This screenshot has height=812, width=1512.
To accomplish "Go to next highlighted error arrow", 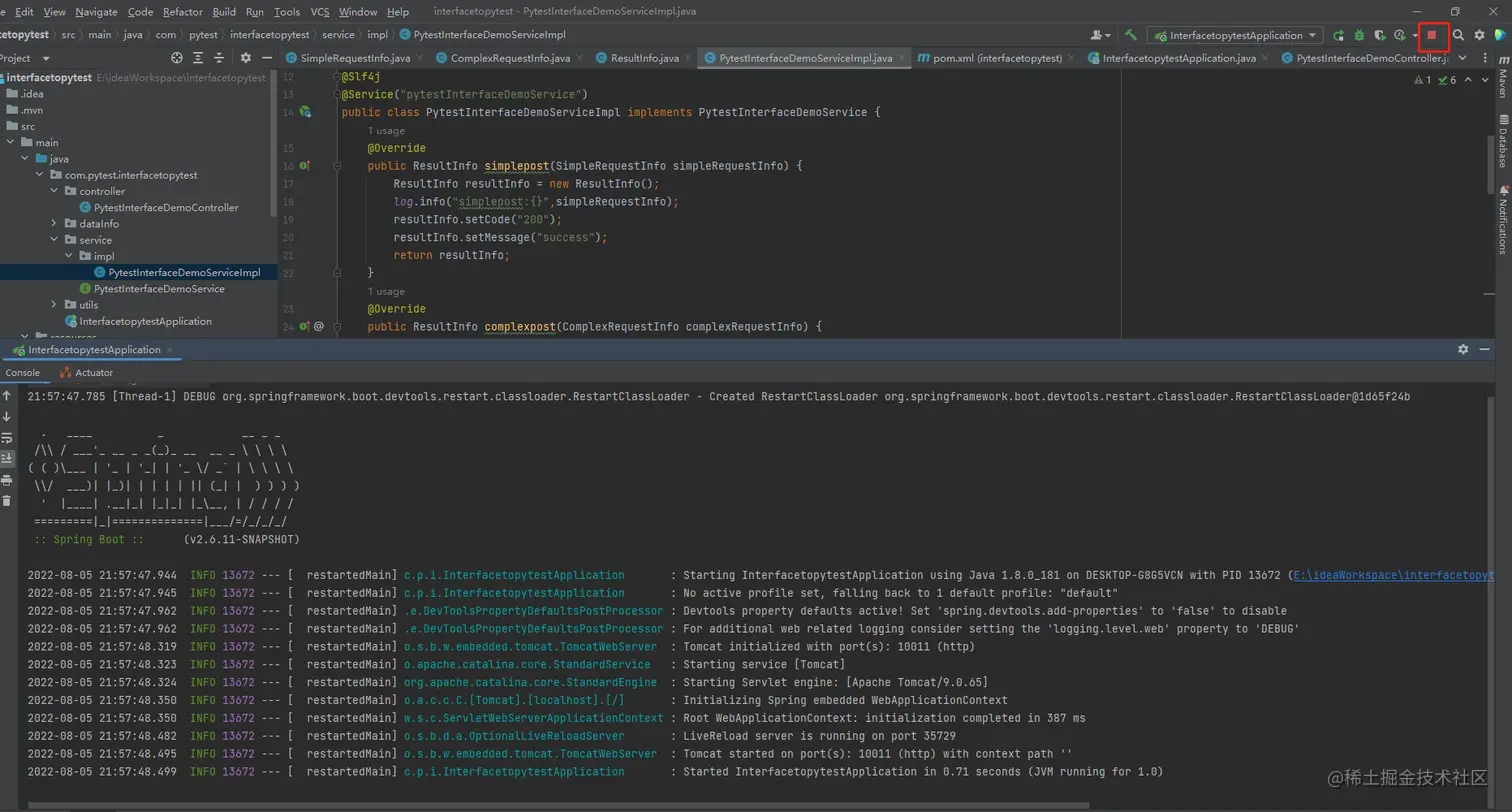I will 1487,80.
